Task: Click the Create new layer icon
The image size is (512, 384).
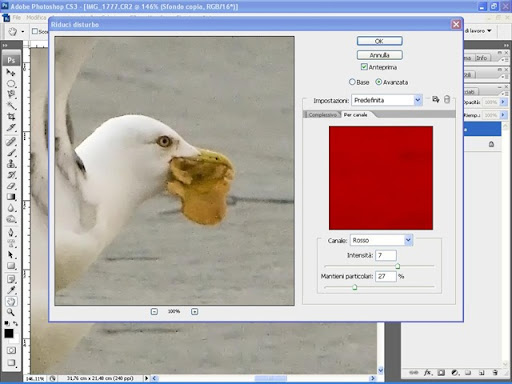Action: point(481,373)
